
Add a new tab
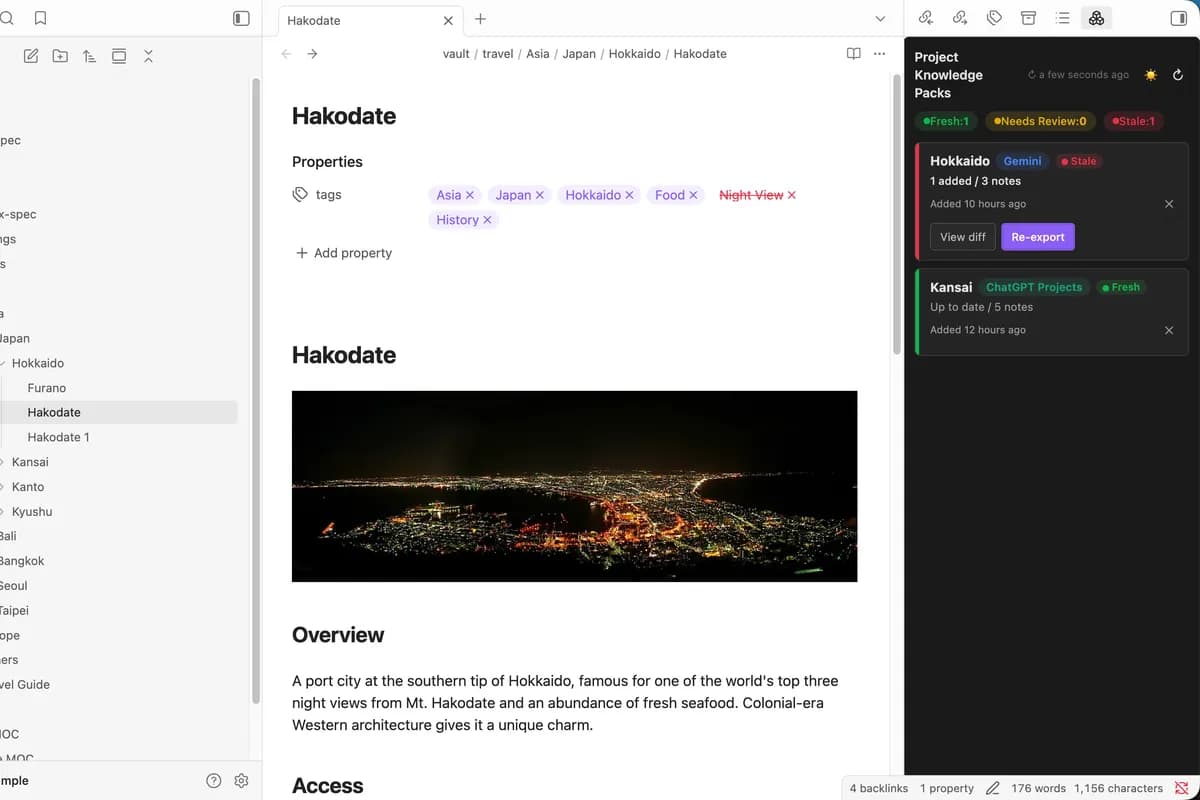[x=480, y=19]
